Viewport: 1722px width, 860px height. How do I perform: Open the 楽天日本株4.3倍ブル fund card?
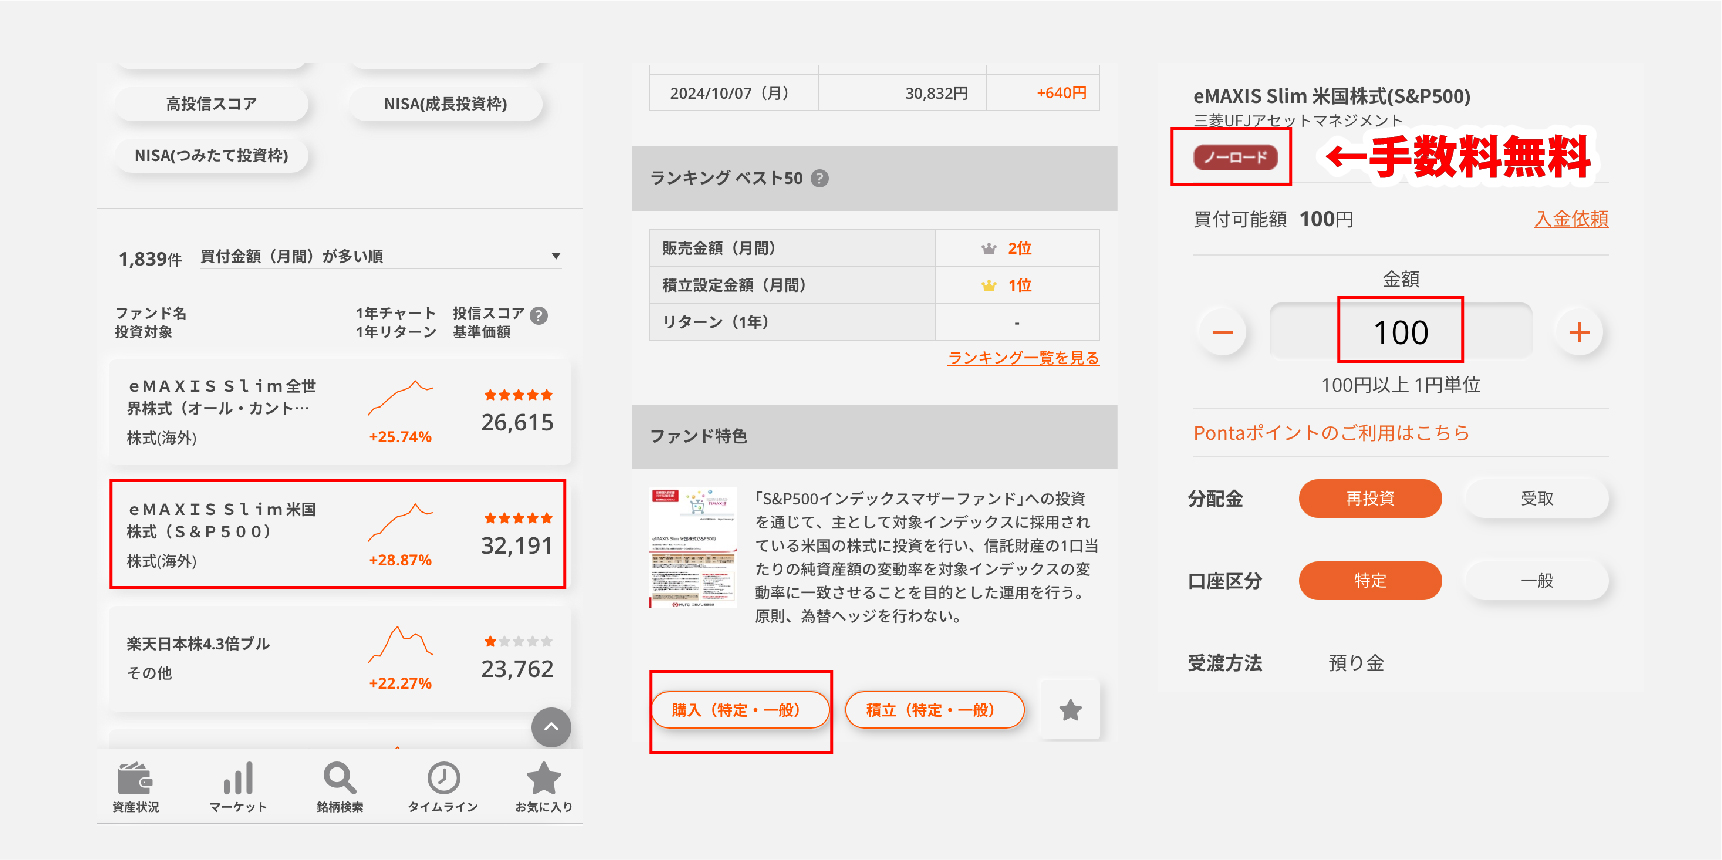pos(340,658)
